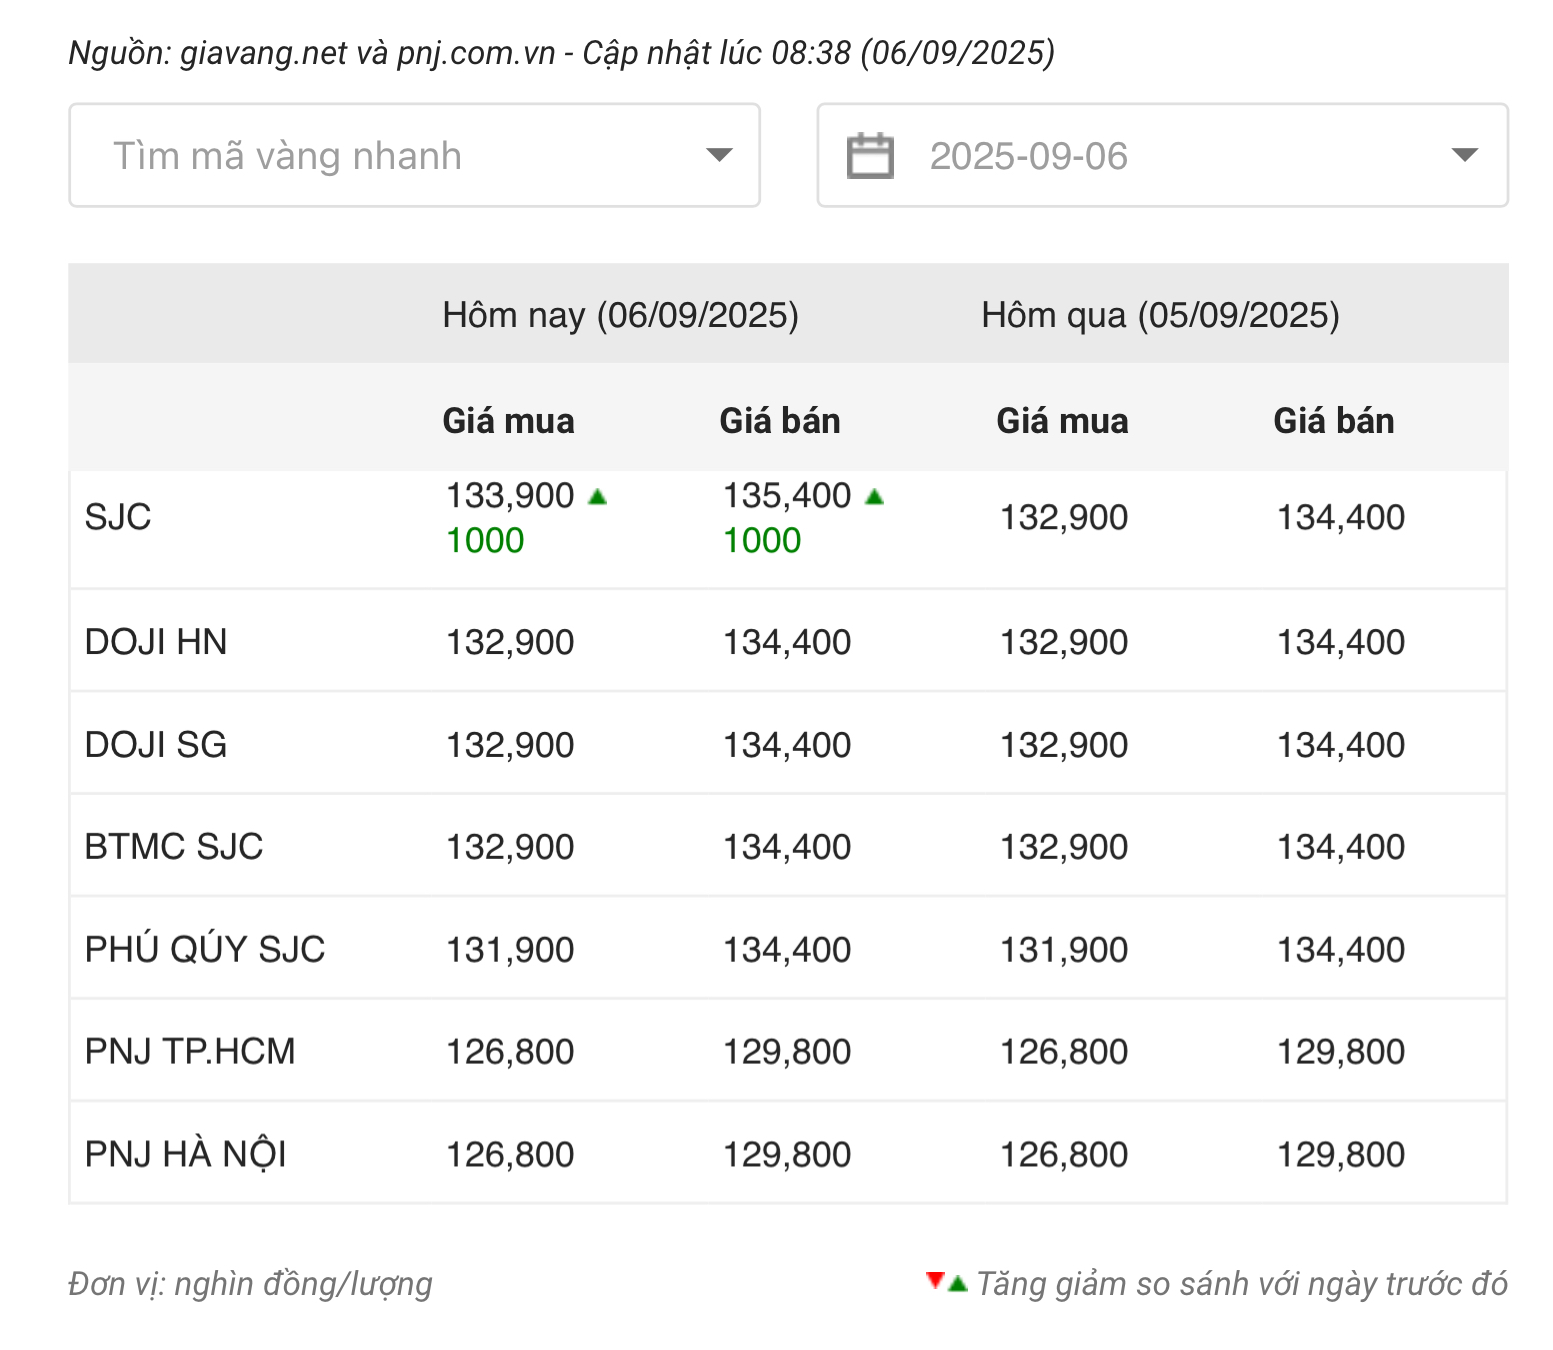
Task: Open the 2025-09-06 date picker field
Action: click(x=1028, y=156)
